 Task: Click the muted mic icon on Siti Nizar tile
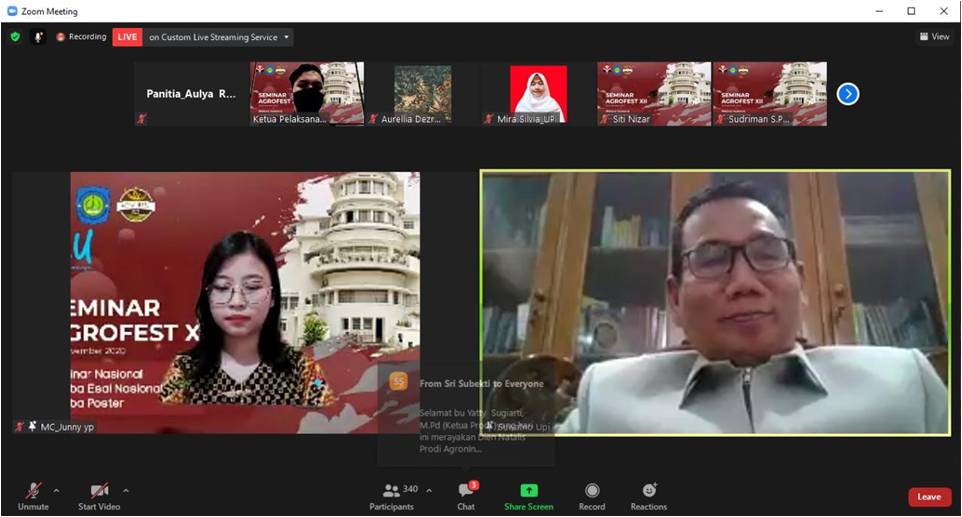[605, 119]
